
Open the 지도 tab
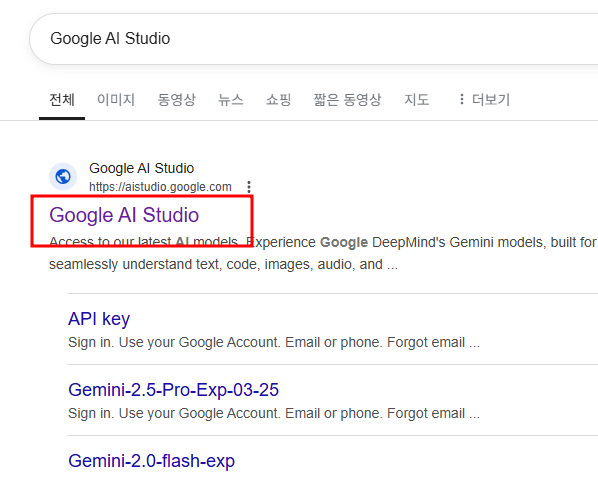click(x=416, y=100)
